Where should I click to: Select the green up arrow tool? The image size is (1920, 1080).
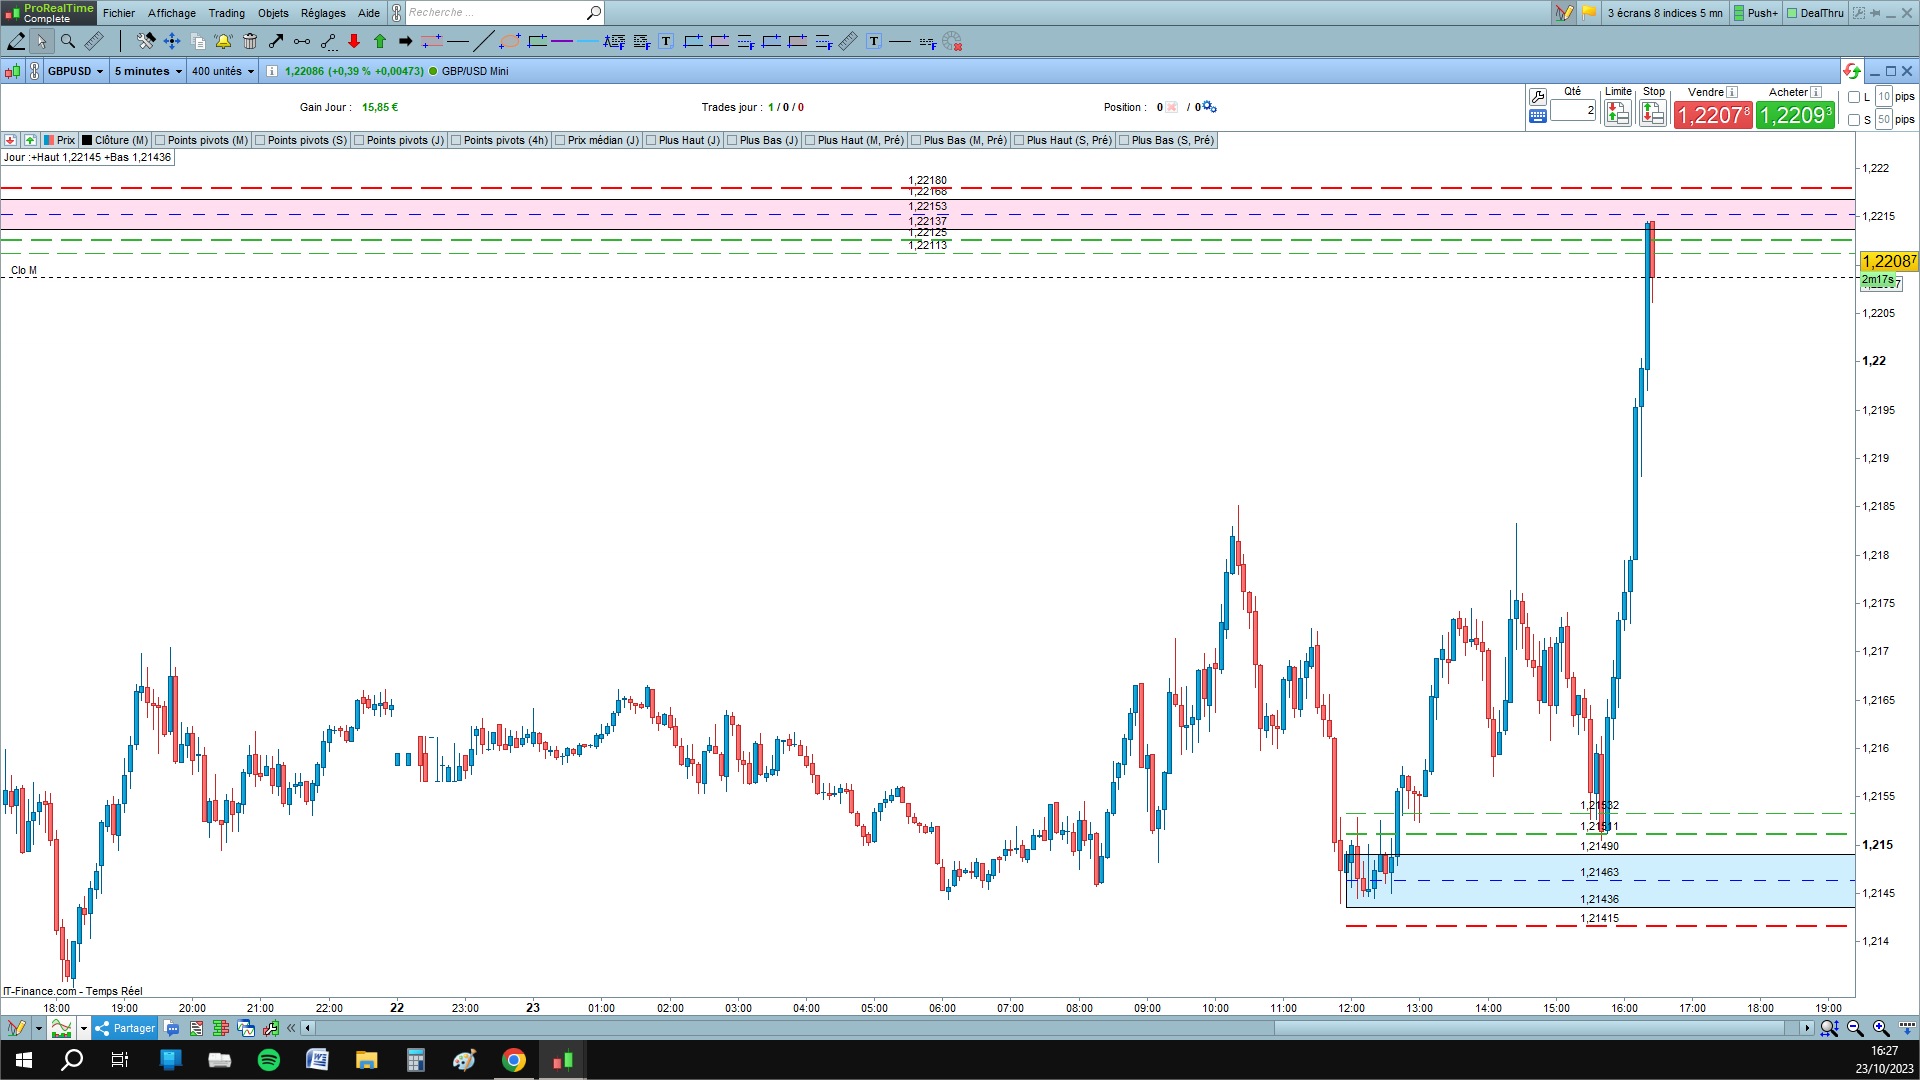(x=380, y=41)
